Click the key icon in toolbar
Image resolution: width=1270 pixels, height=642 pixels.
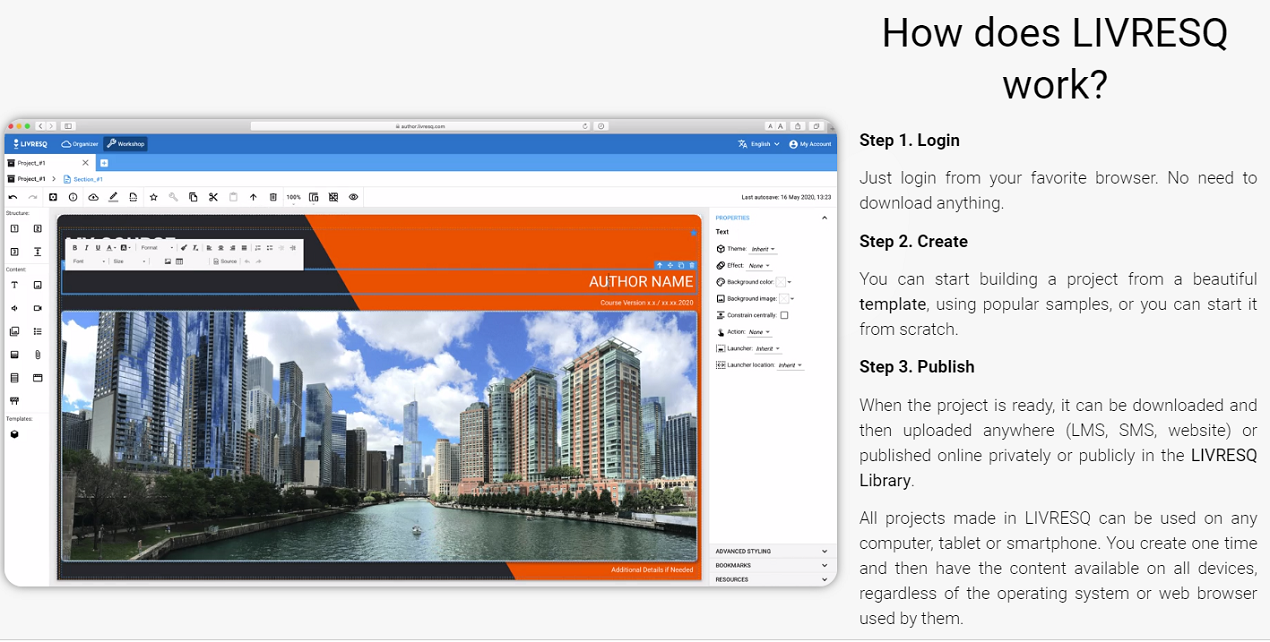(x=173, y=197)
